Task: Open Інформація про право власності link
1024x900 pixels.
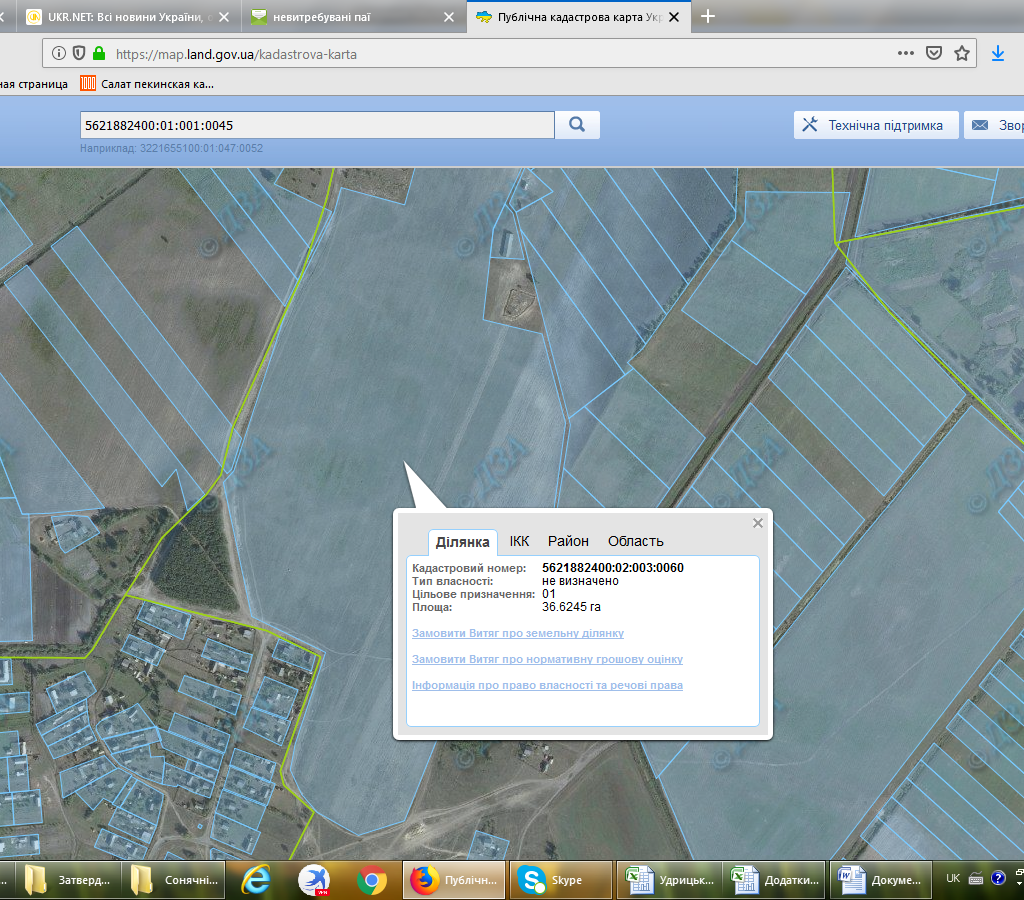Action: pyautogui.click(x=547, y=686)
